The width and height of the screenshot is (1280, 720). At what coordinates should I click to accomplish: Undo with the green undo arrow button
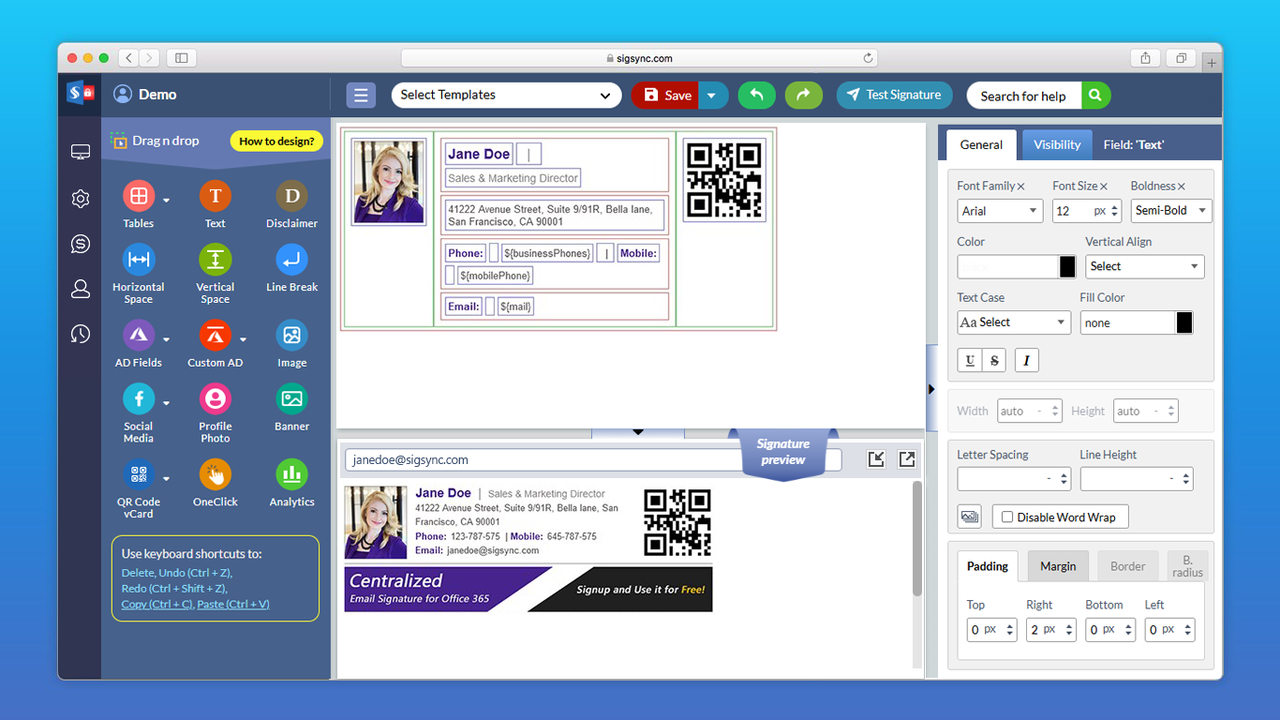[757, 95]
